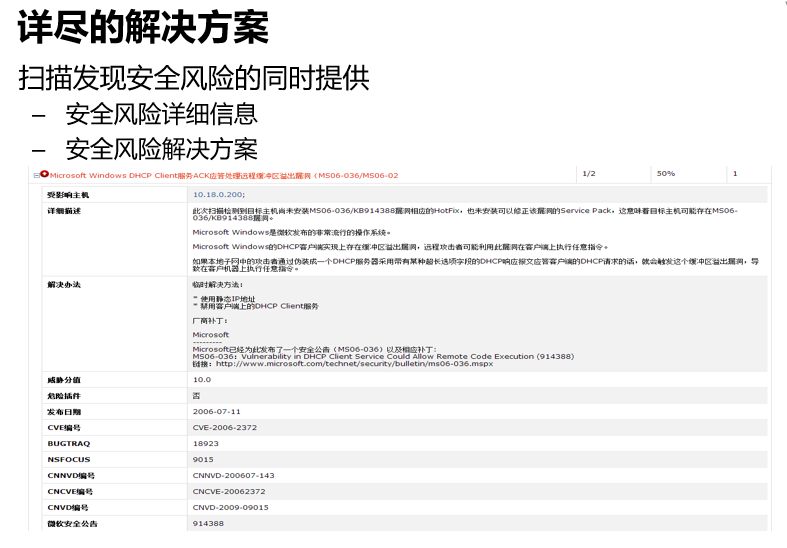
Task: Collapse the DHCP Client vulnerability entry
Action: pyautogui.click(x=36, y=176)
